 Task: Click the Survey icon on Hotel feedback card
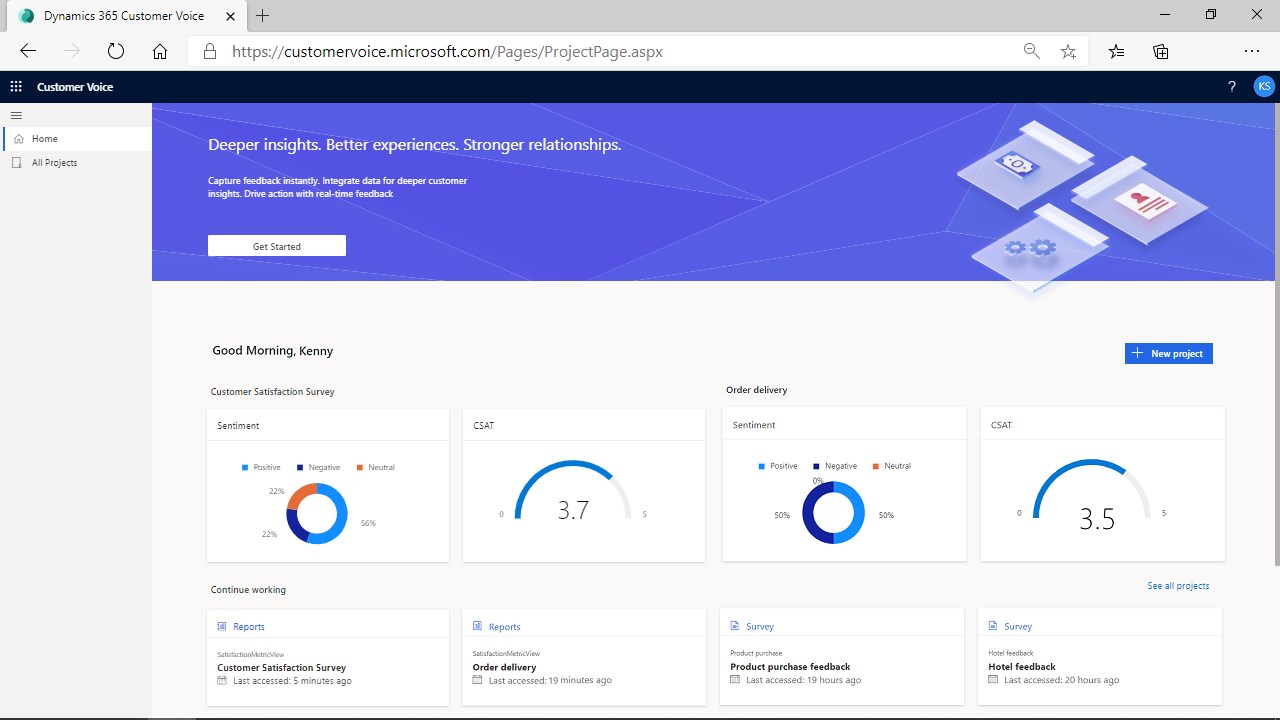click(993, 626)
